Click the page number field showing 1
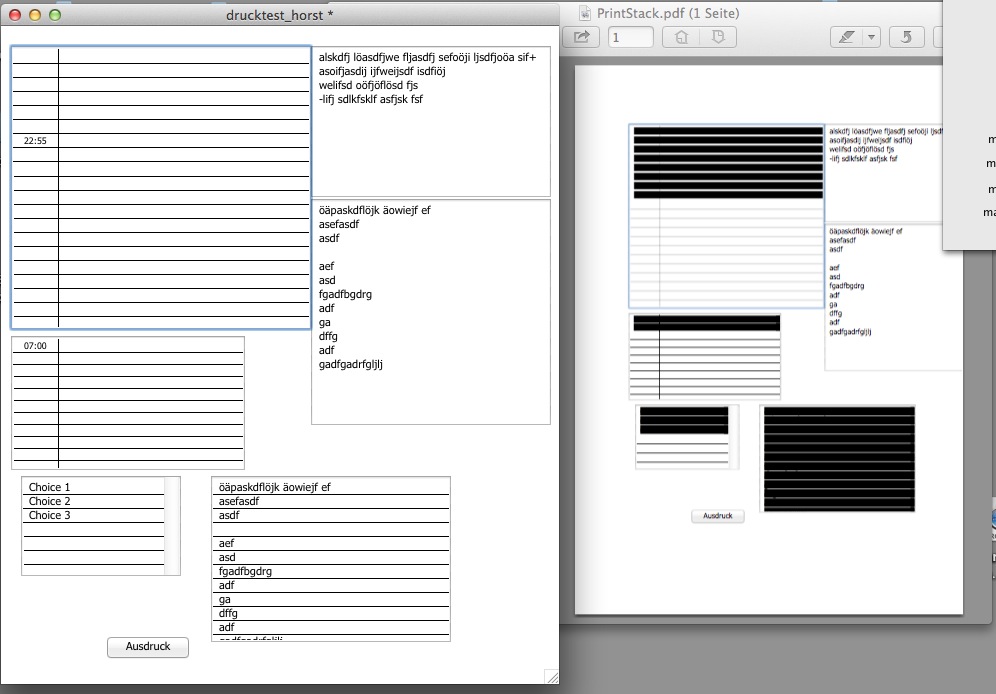Screen dimensions: 996x694 point(630,37)
